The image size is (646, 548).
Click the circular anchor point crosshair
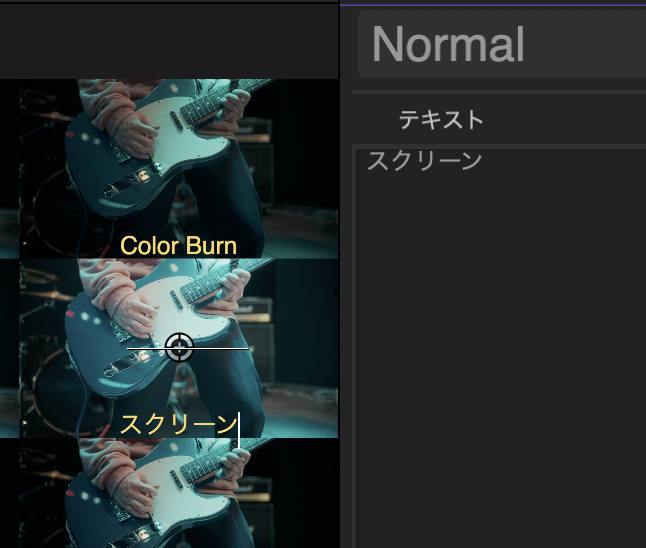coord(179,348)
